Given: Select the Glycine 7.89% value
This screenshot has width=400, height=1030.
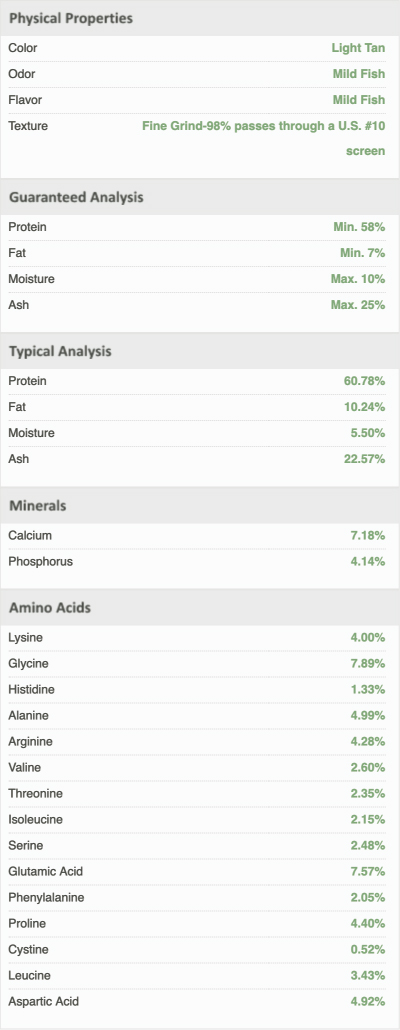Looking at the screenshot, I should pos(367,663).
